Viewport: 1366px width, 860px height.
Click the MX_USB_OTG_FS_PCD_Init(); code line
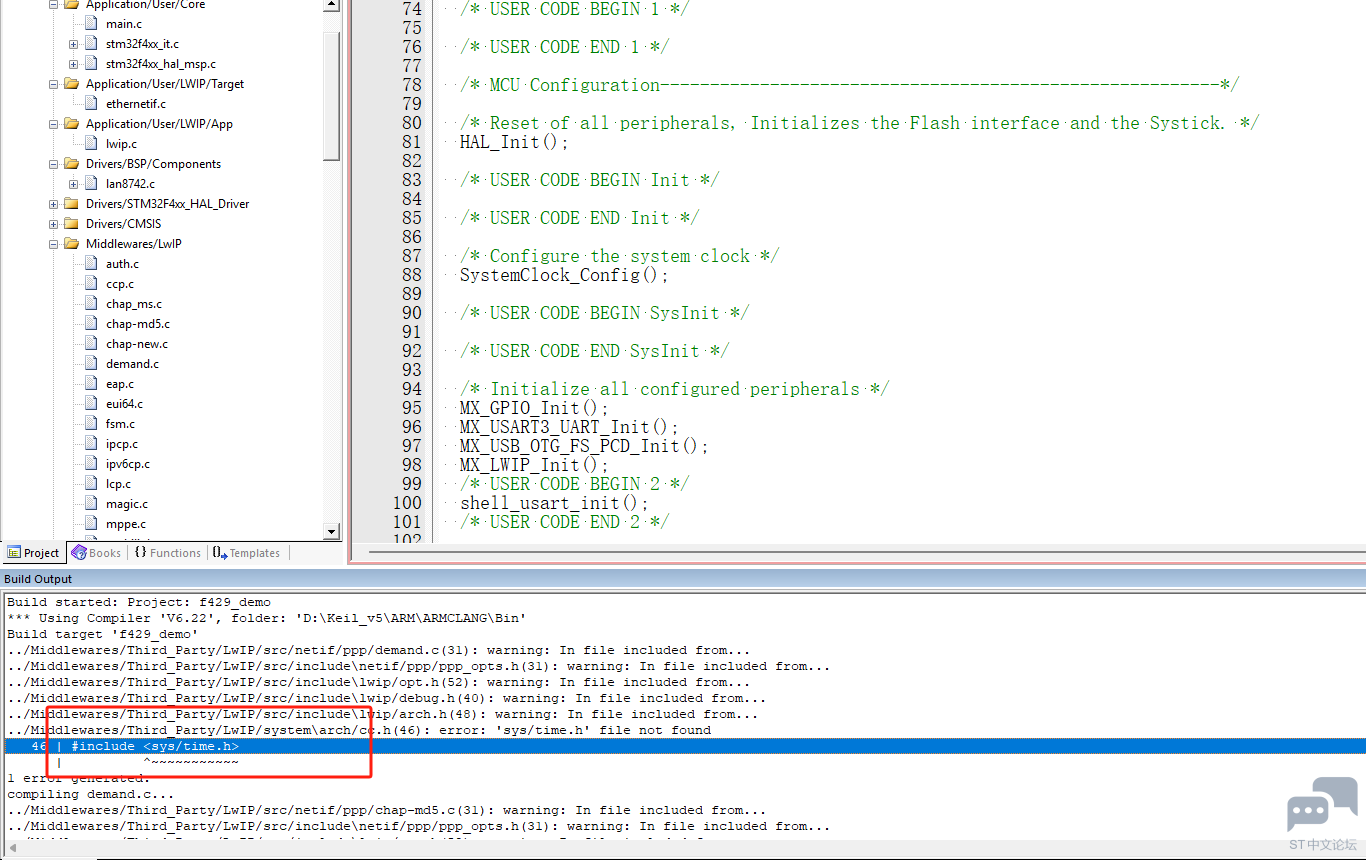pos(583,446)
